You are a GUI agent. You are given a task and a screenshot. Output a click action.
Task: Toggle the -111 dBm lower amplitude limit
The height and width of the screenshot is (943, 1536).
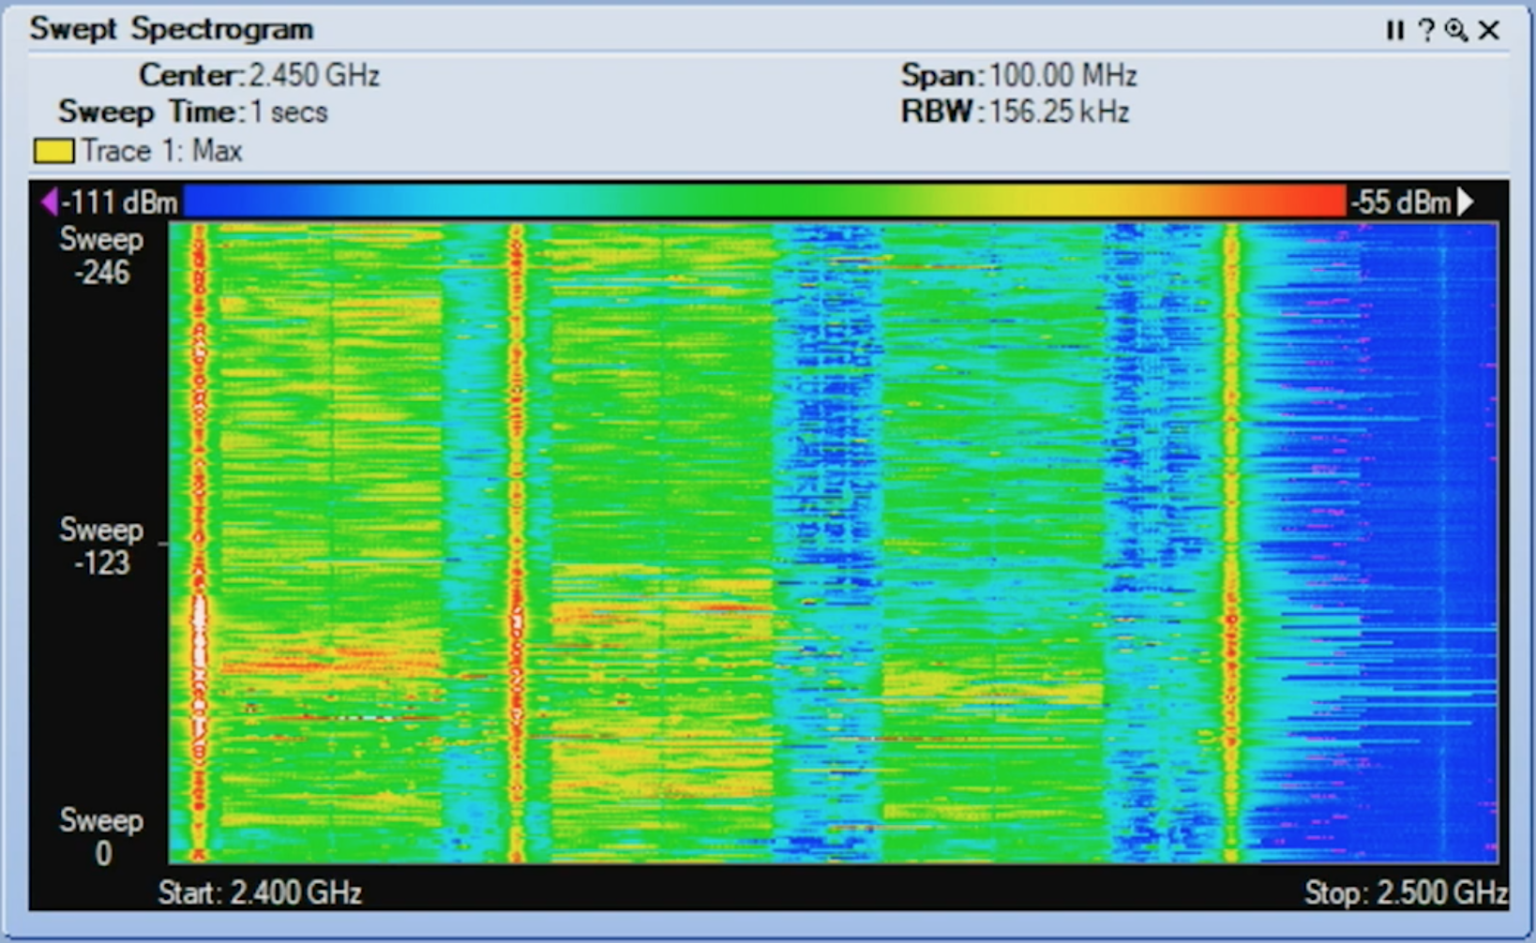pyautogui.click(x=118, y=201)
